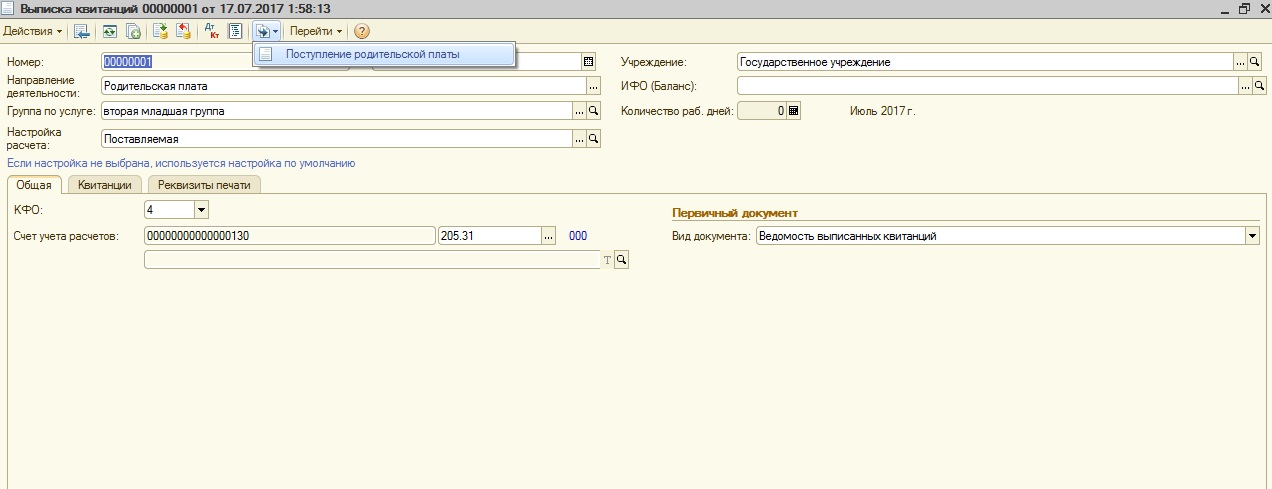
Task: Click ellipsis button of Настройка расчета field
Action: pyautogui.click(x=578, y=138)
